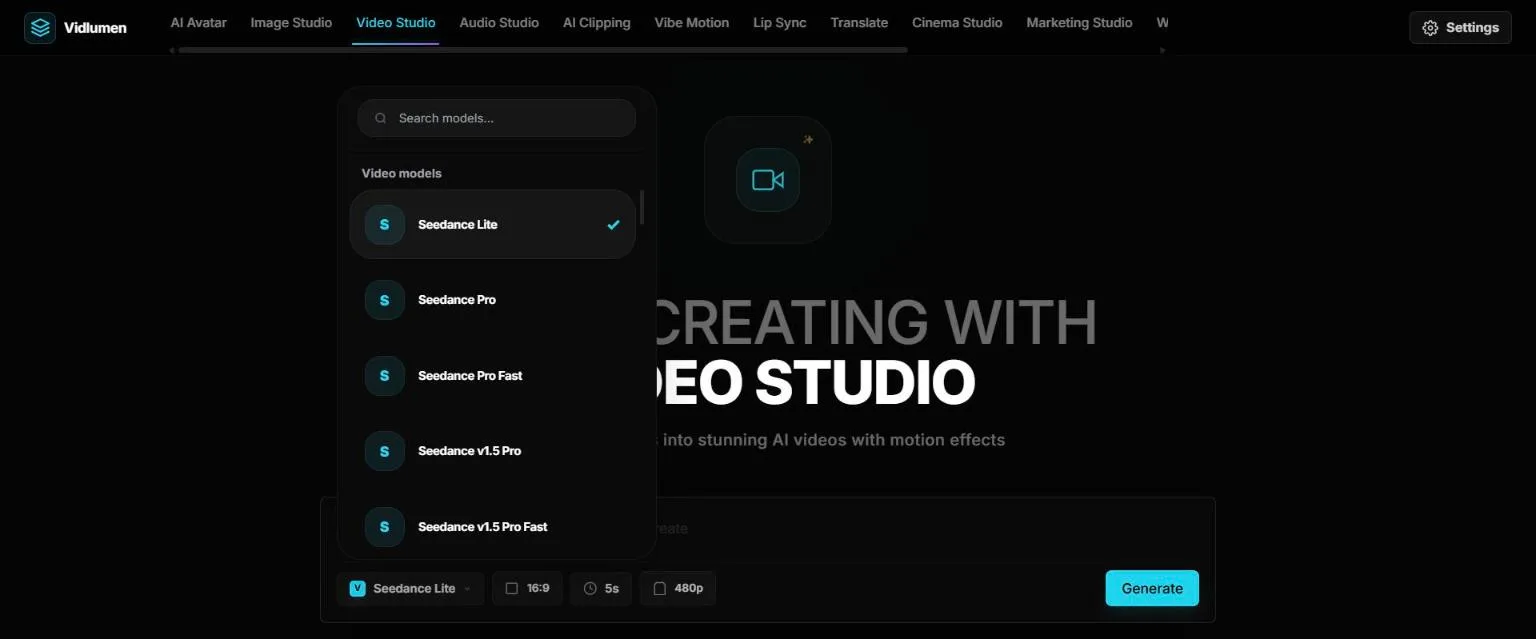Open Settings
This screenshot has height=639, width=1536.
[x=1460, y=28]
